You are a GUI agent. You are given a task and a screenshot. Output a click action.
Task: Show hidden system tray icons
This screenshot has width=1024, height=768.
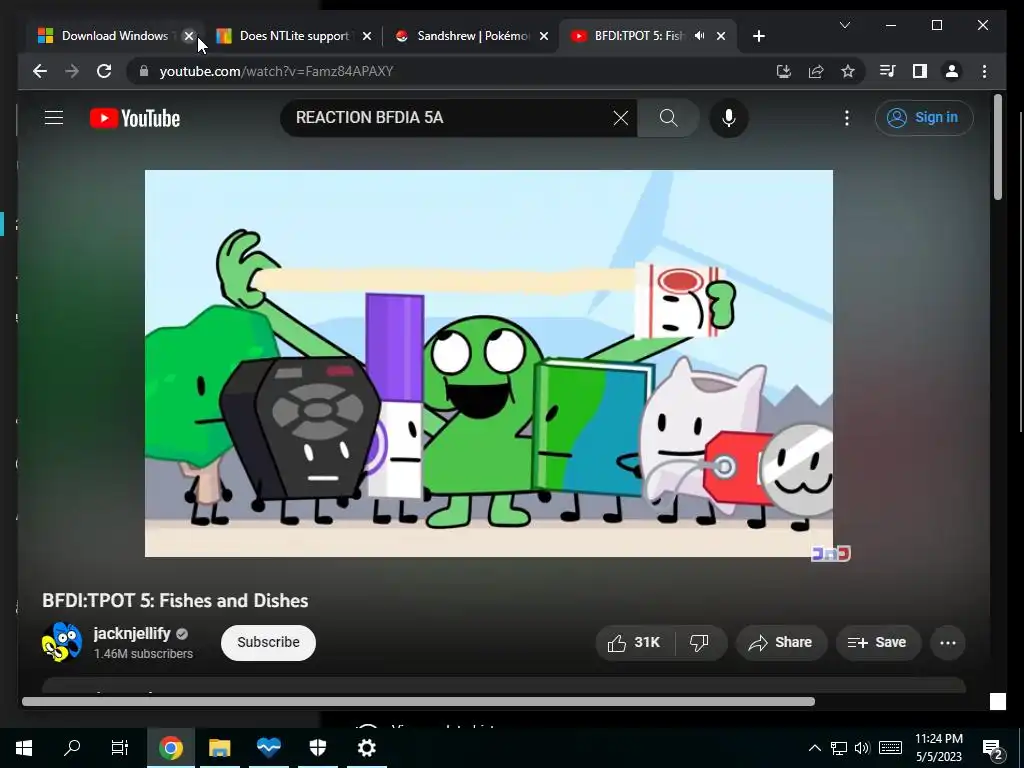(x=814, y=748)
